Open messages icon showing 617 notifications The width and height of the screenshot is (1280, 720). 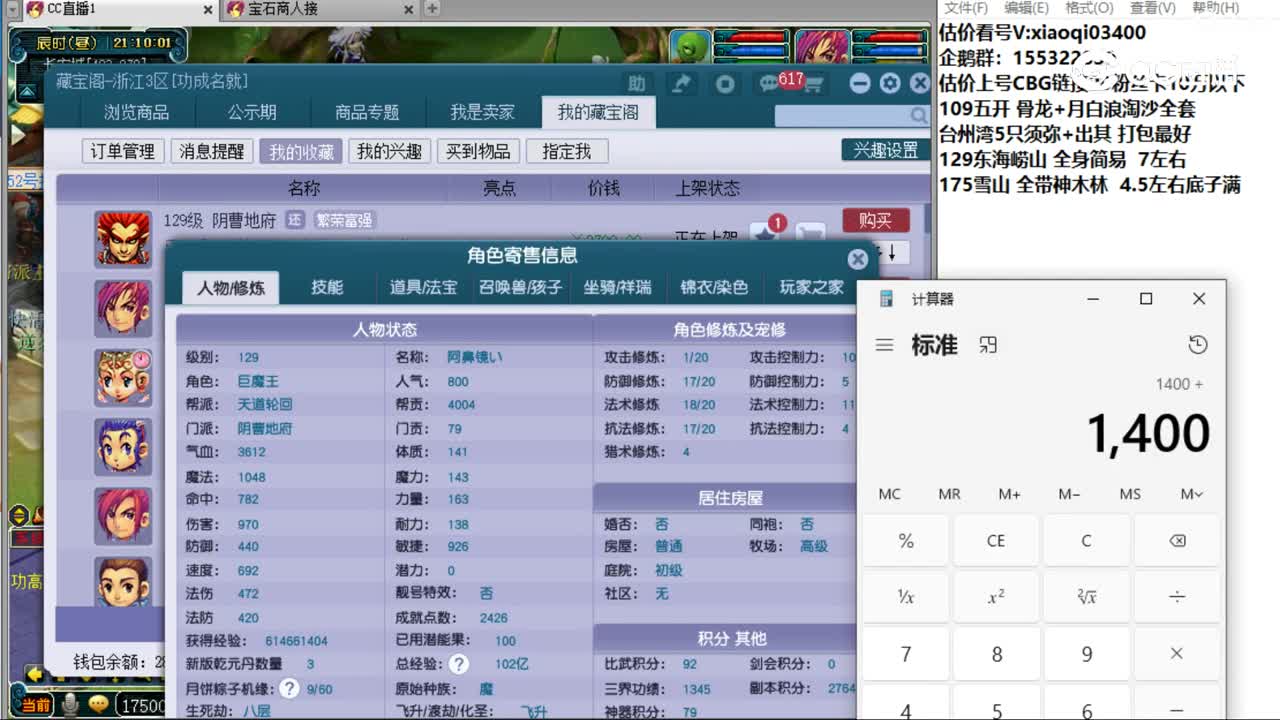(x=770, y=85)
